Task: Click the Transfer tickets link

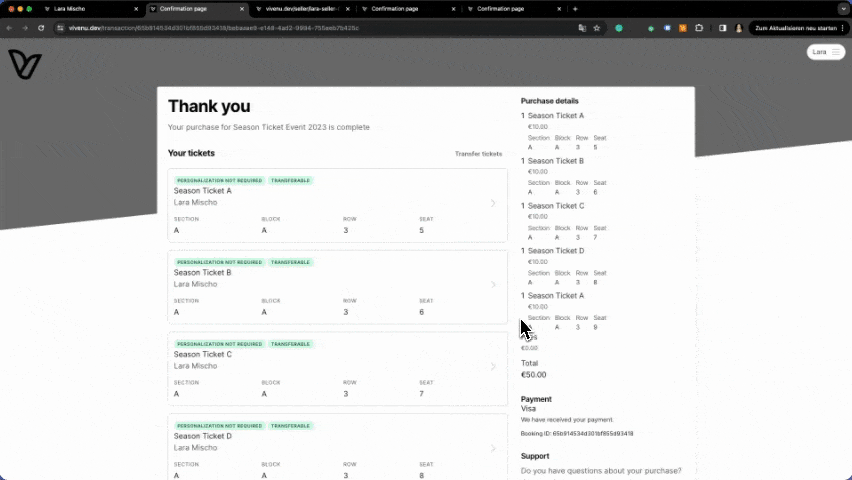Action: (x=478, y=154)
